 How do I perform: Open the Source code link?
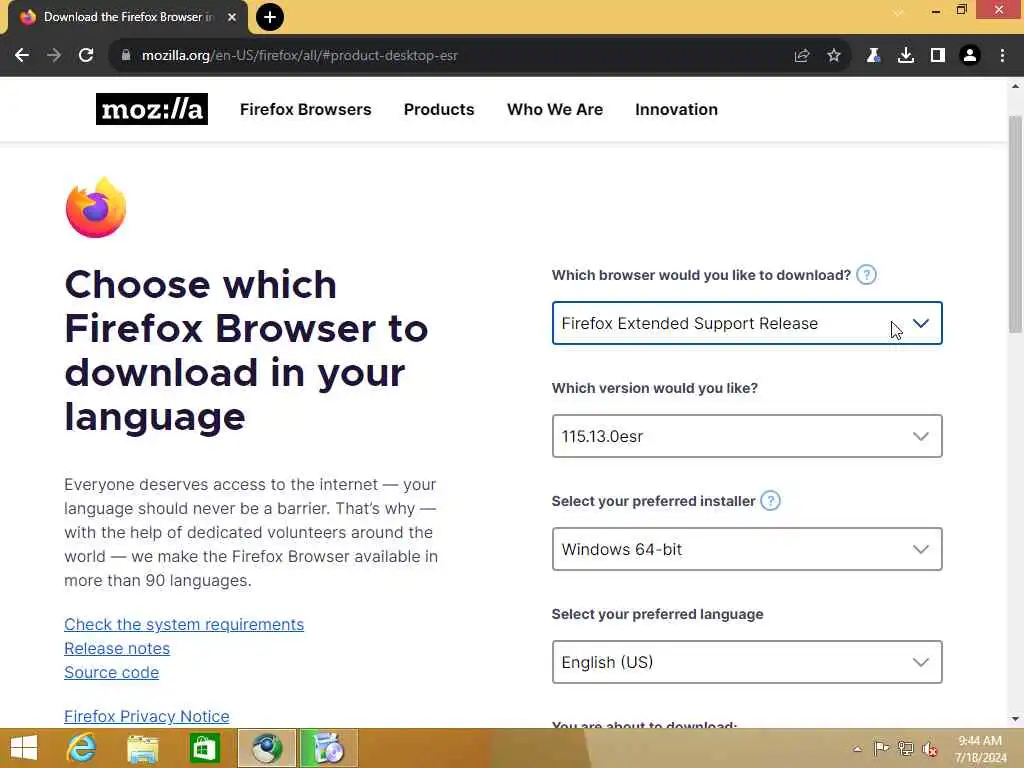point(112,673)
